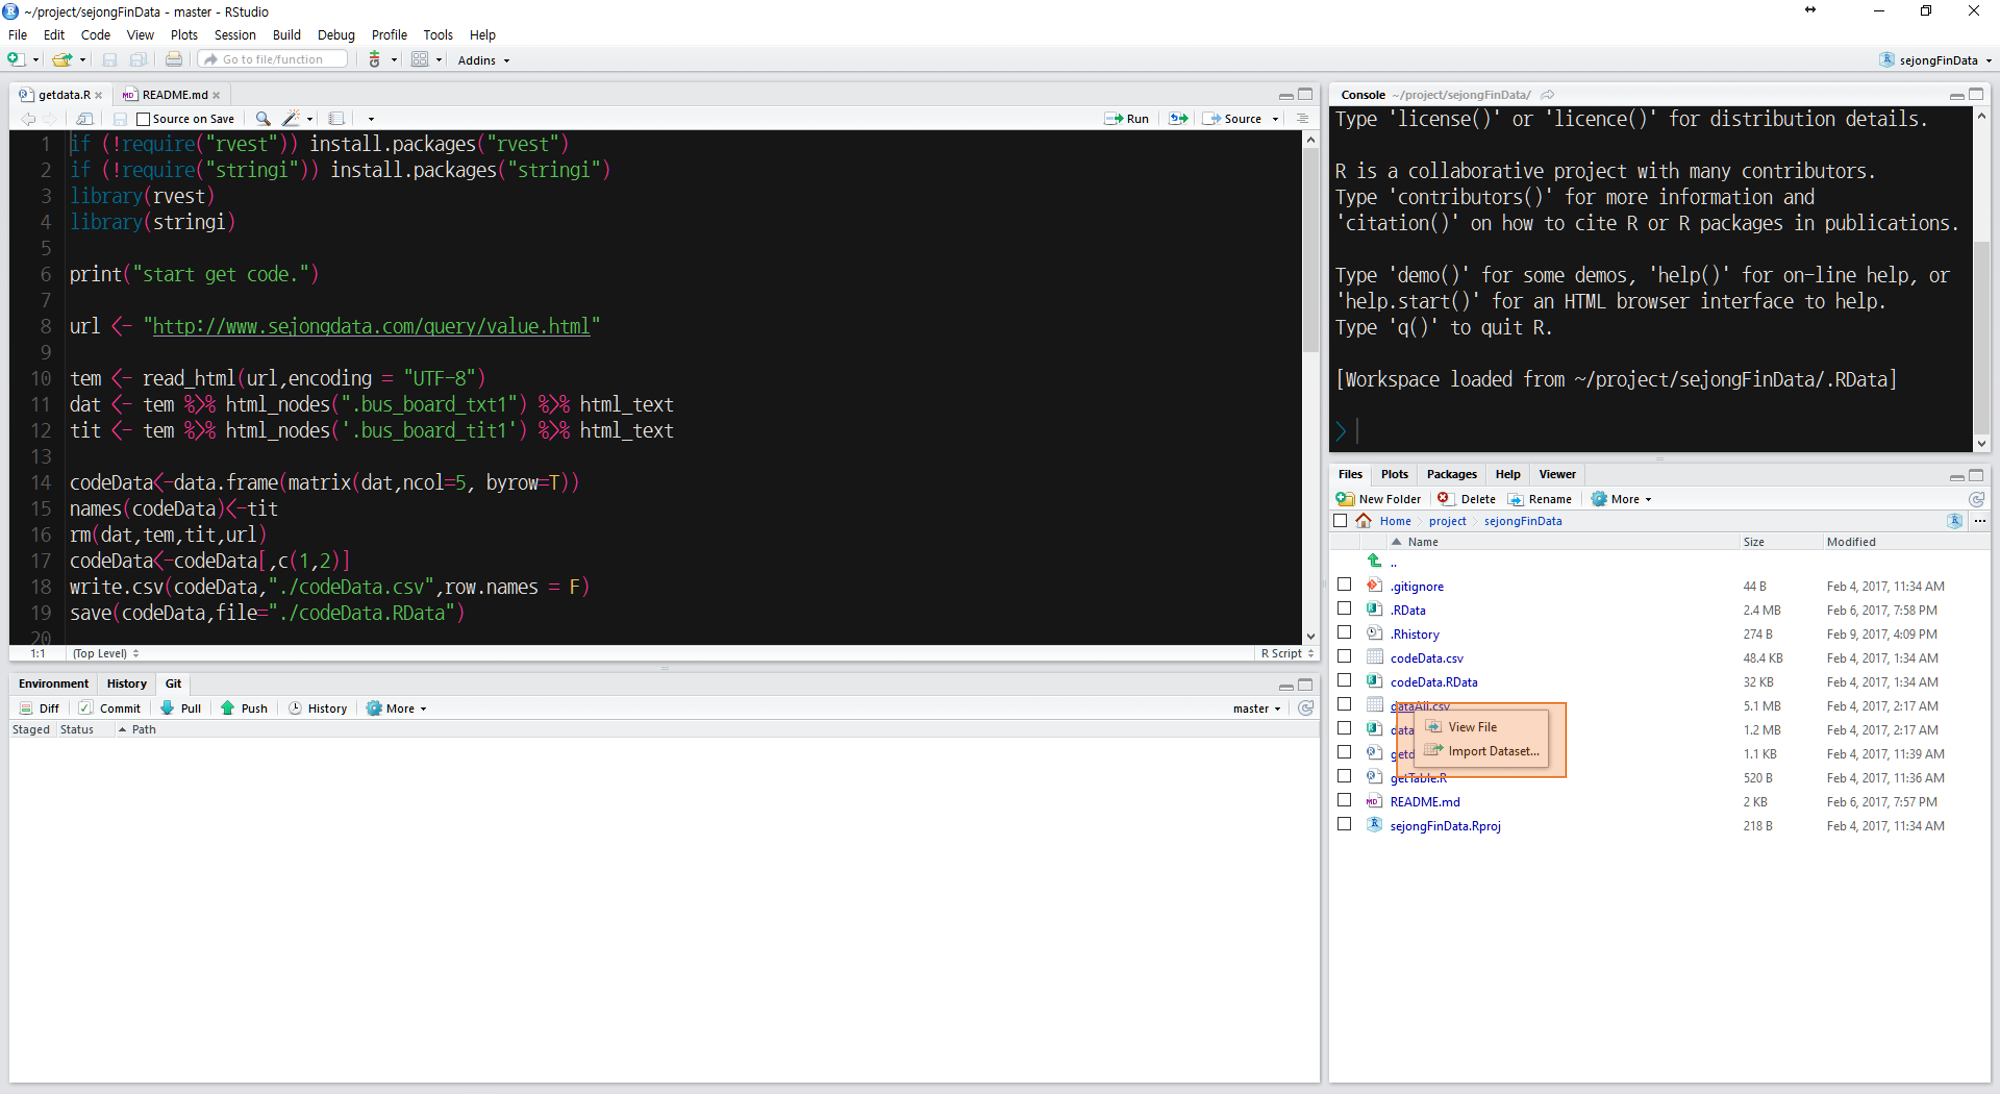Enable the Source on Save checkbox
This screenshot has width=2000, height=1094.
coord(143,119)
